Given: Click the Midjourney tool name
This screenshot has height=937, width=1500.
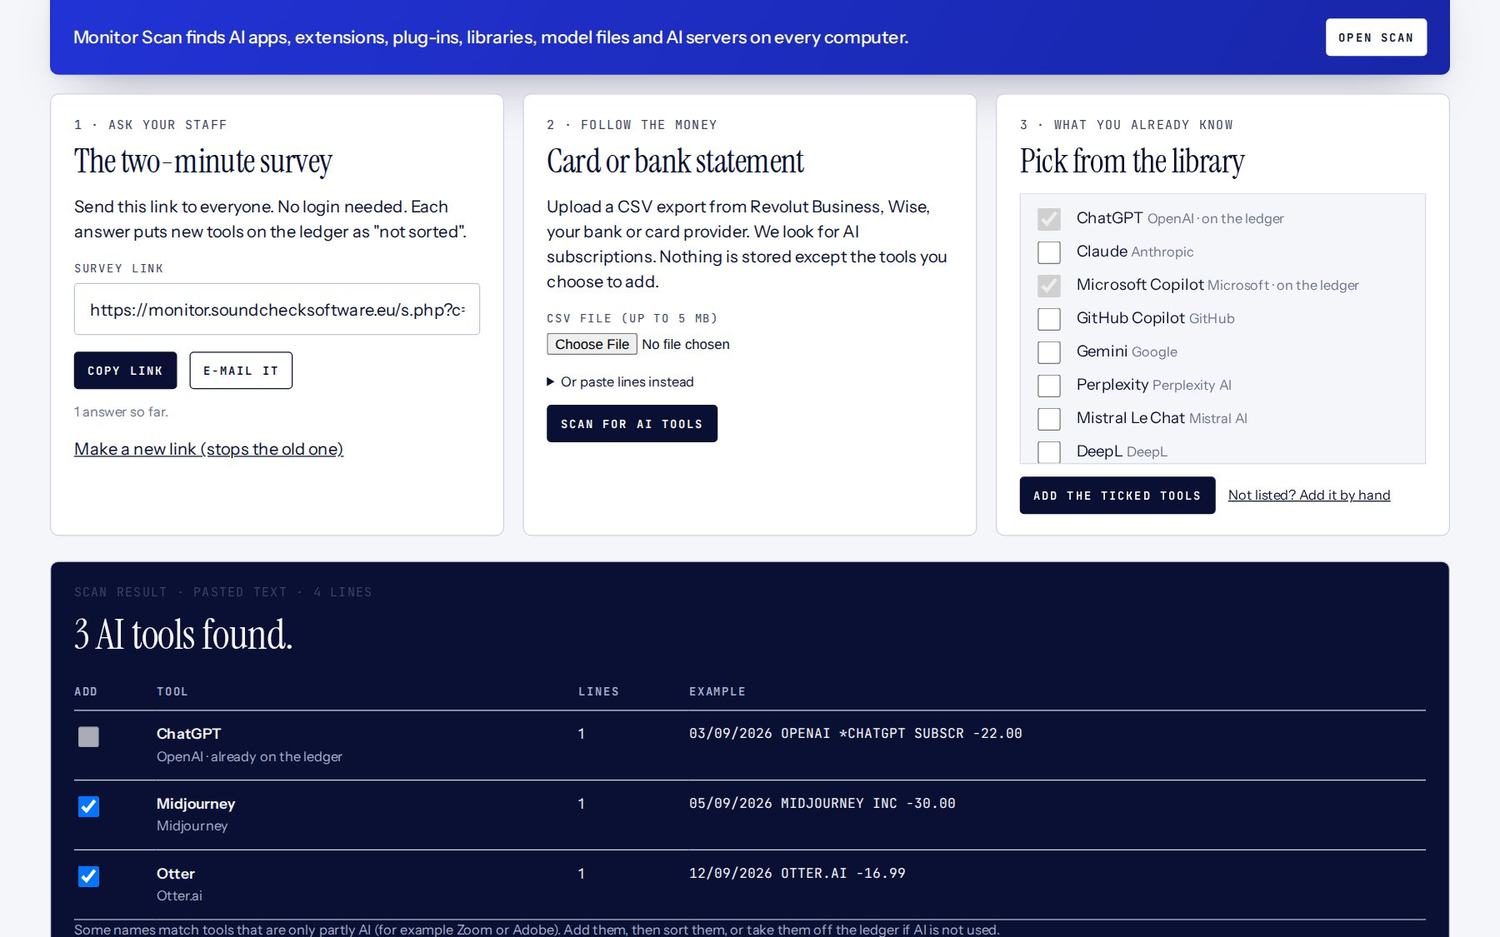Looking at the screenshot, I should point(196,804).
